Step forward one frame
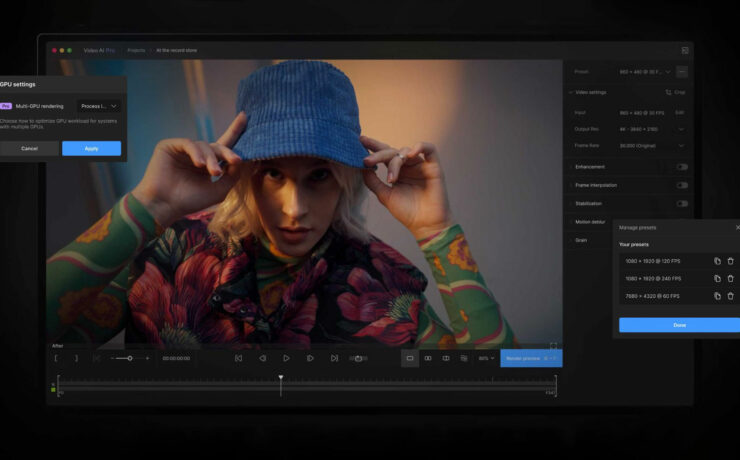Screen dimensions: 740x460 tap(310, 358)
